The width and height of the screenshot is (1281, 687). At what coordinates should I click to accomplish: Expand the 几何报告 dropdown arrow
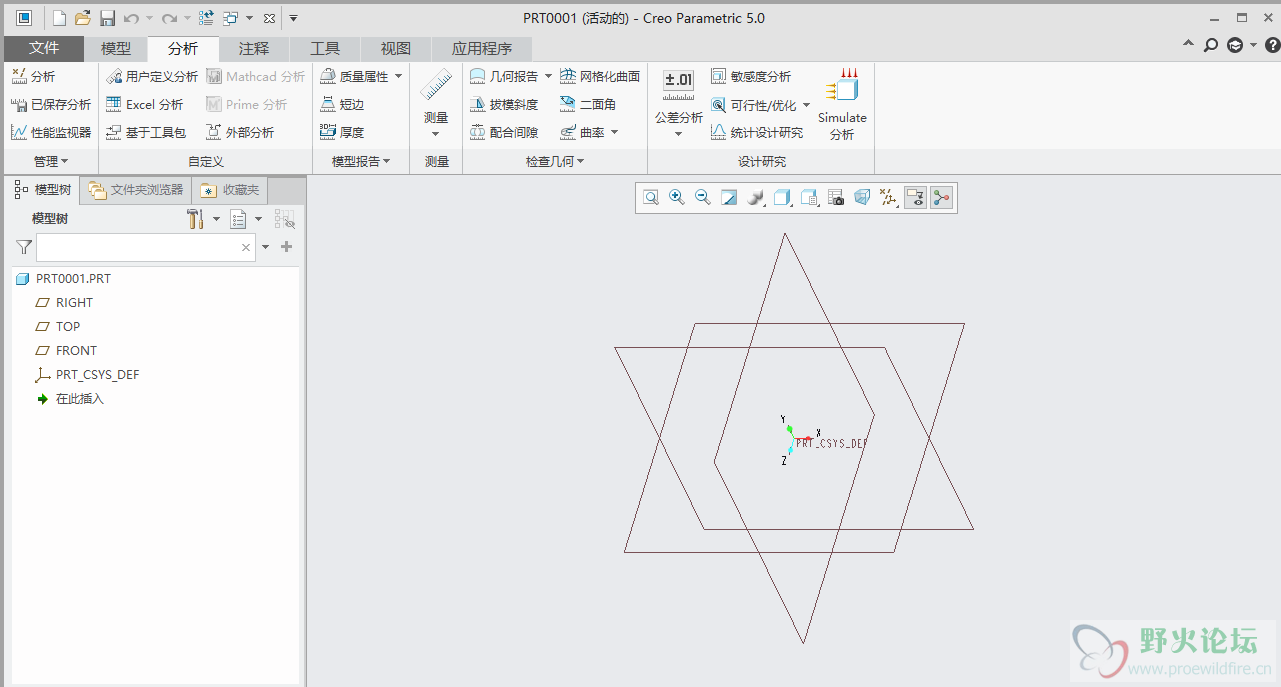pyautogui.click(x=548, y=76)
